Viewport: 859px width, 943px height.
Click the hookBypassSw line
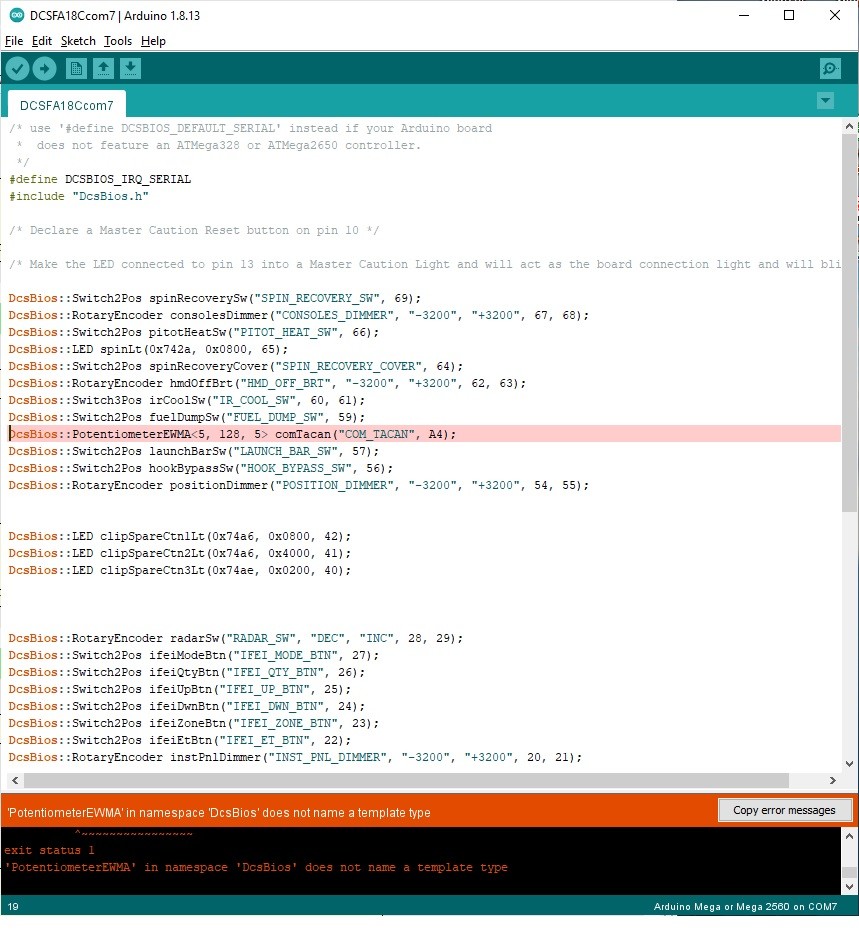point(201,468)
